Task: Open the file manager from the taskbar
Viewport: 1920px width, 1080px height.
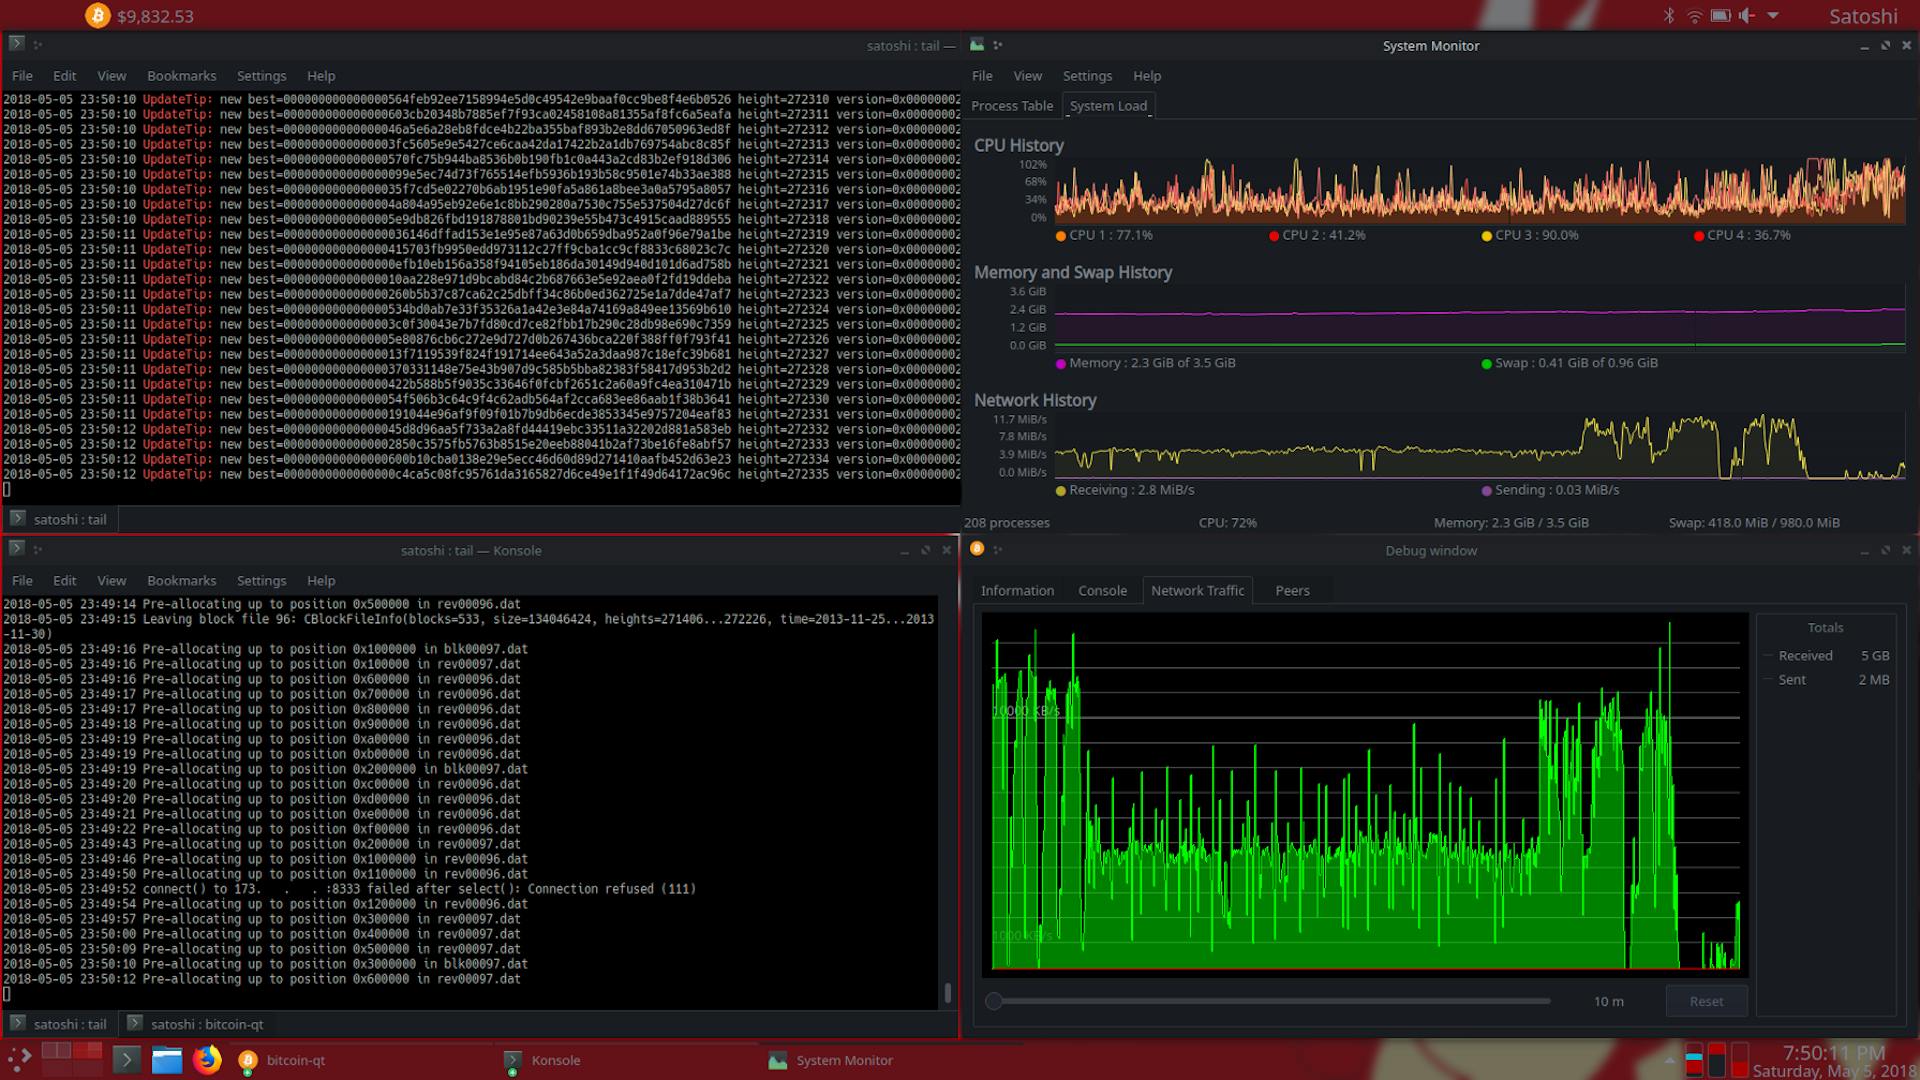Action: click(167, 1059)
